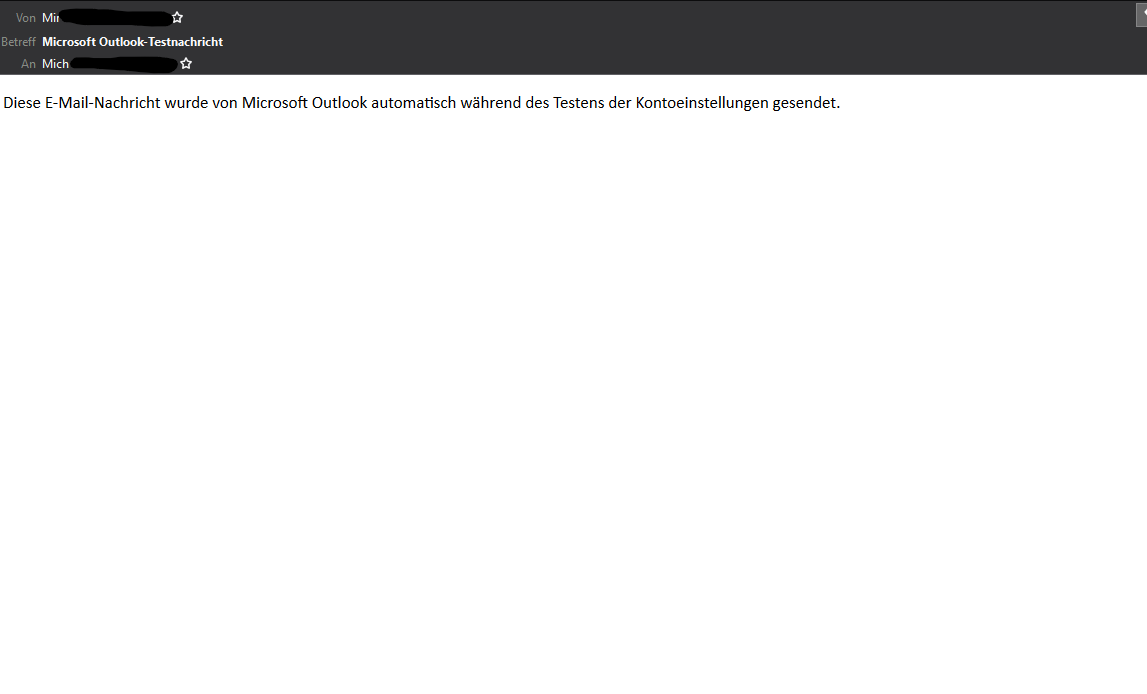Click the word 'E-Mail-Nachricht' in the body
Screen dimensions: 1147x694
tap(102, 103)
